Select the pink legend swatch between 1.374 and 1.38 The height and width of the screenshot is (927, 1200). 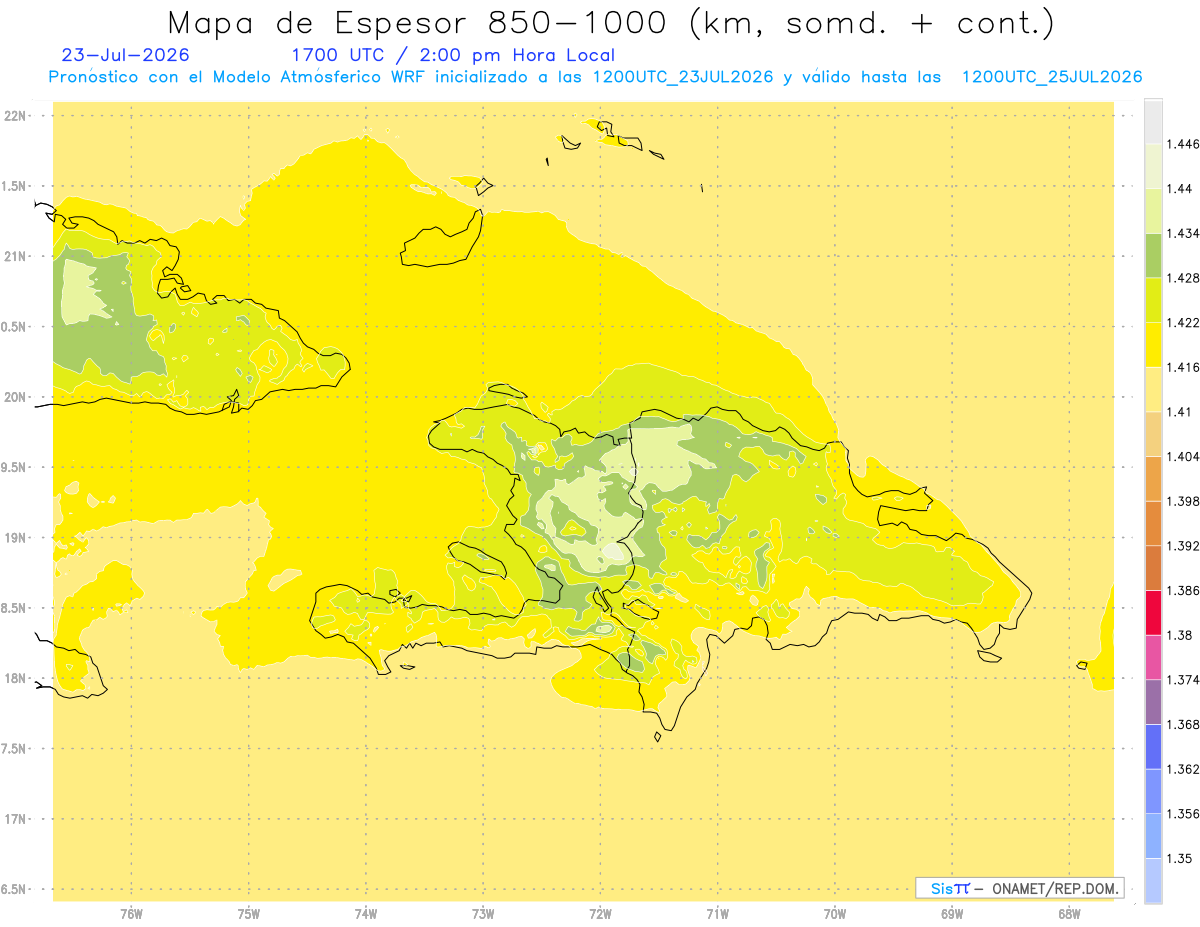pyautogui.click(x=1153, y=657)
